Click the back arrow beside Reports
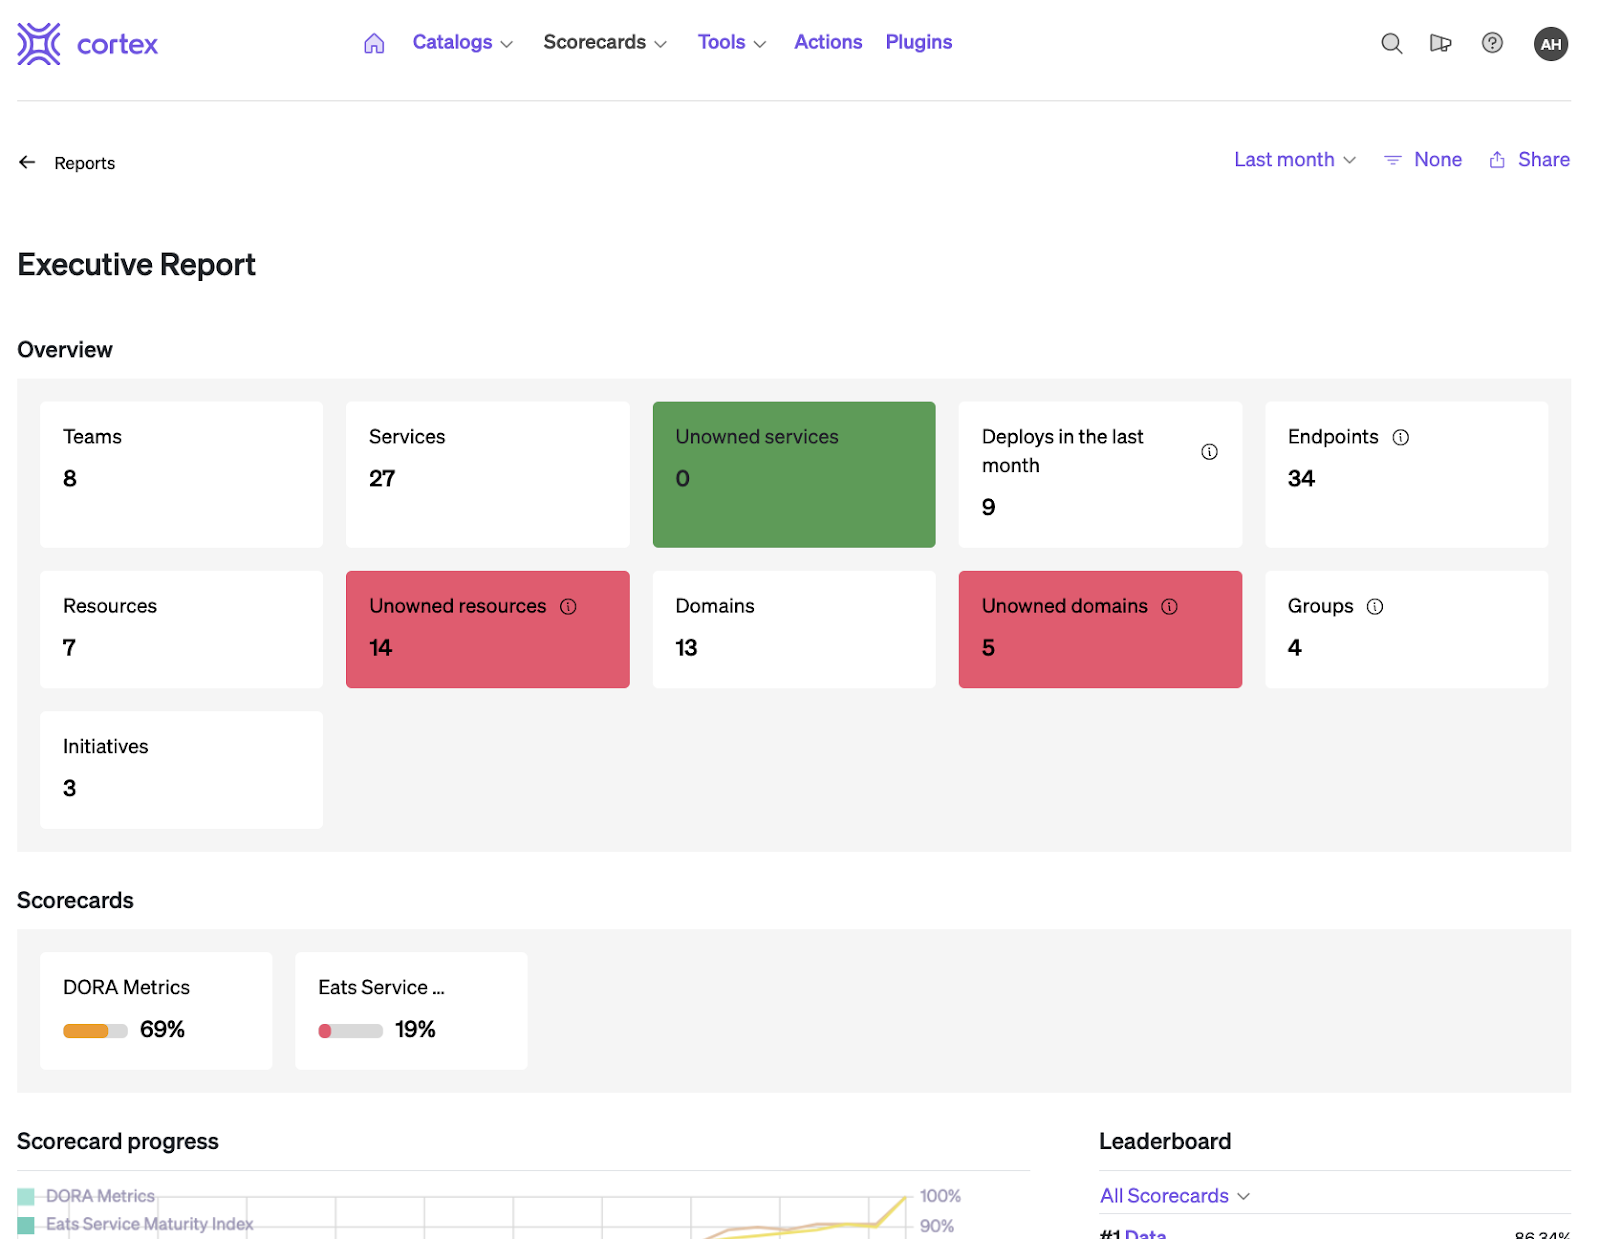The width and height of the screenshot is (1600, 1239). click(27, 162)
